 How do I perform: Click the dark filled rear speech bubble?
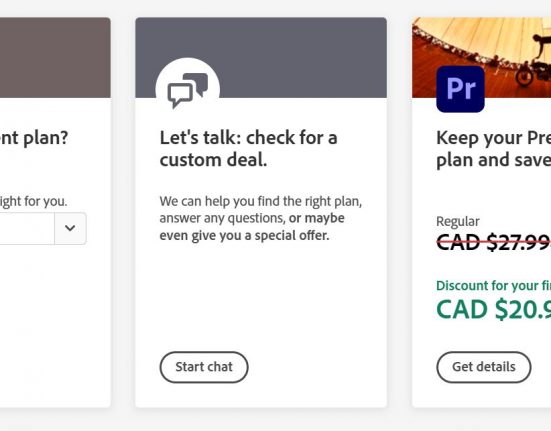coord(196,83)
